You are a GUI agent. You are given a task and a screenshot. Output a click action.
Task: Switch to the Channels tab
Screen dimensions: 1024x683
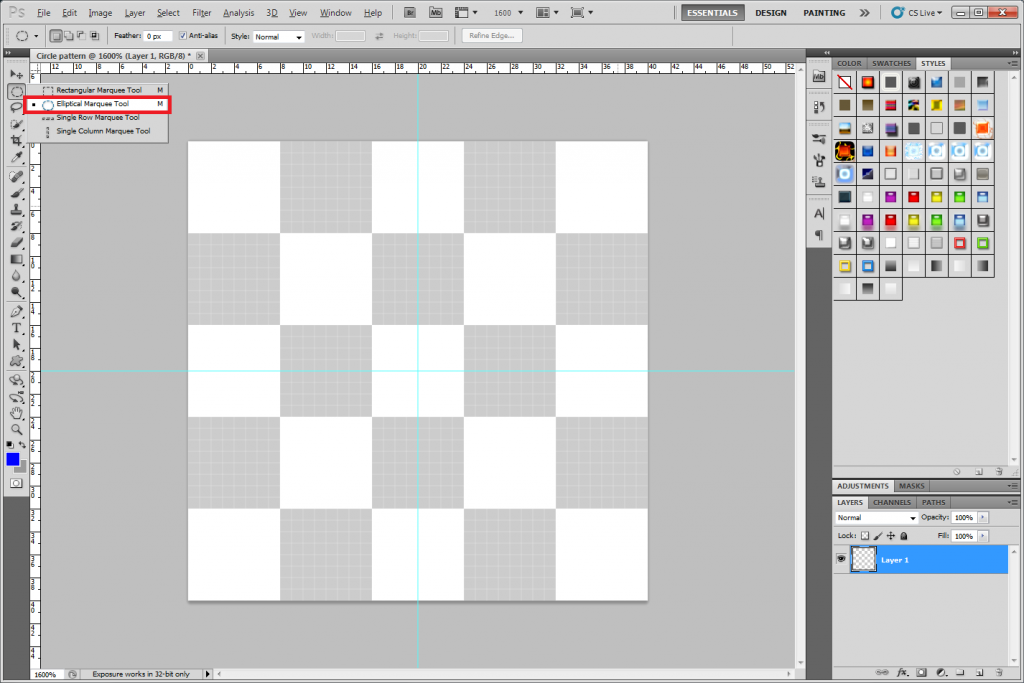891,502
